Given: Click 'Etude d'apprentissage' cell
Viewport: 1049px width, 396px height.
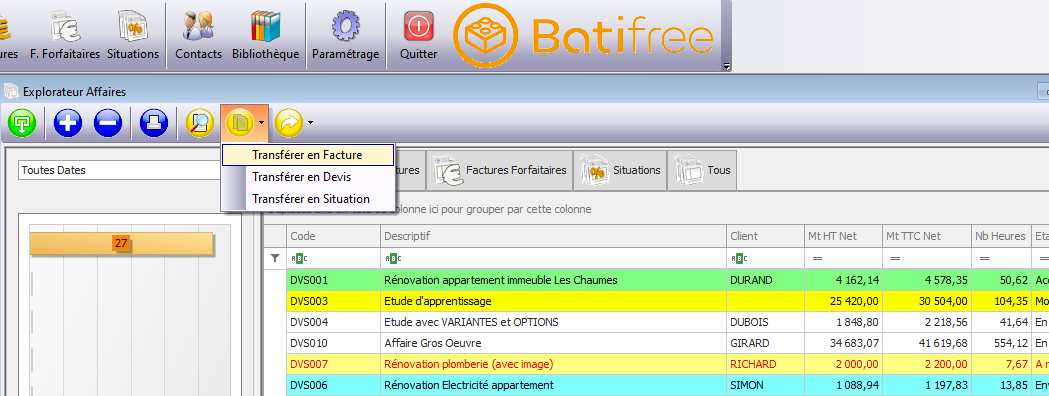Looking at the screenshot, I should point(553,301).
